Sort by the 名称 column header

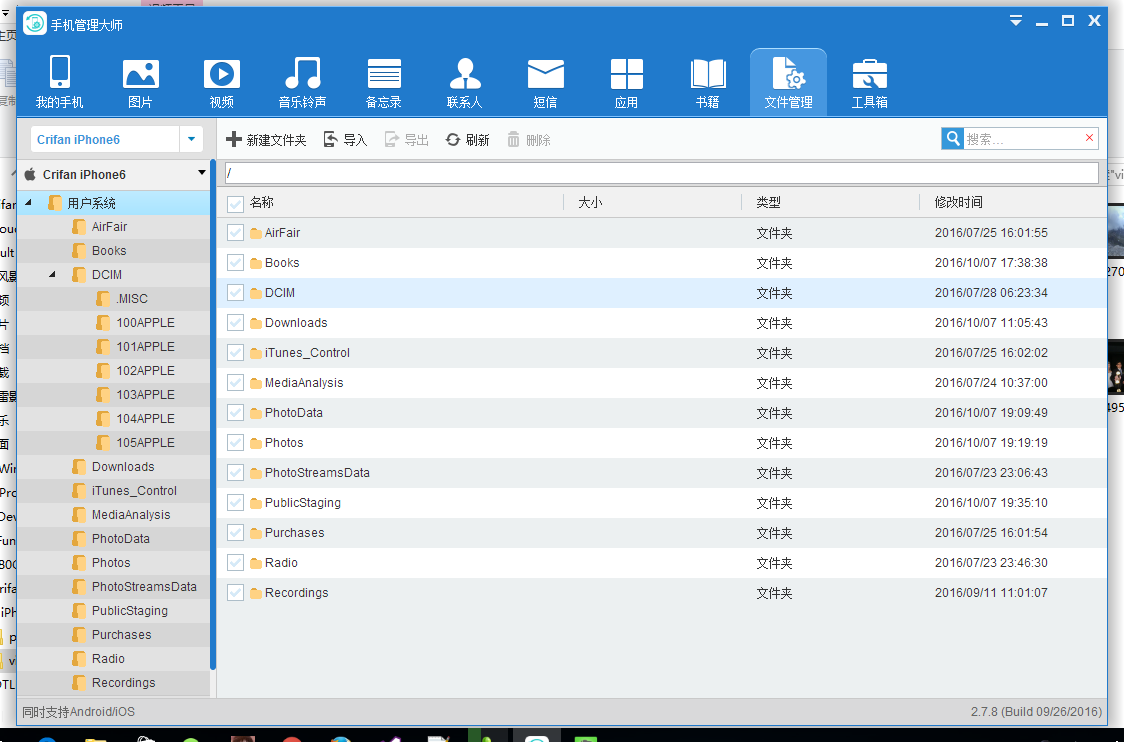tap(262, 202)
